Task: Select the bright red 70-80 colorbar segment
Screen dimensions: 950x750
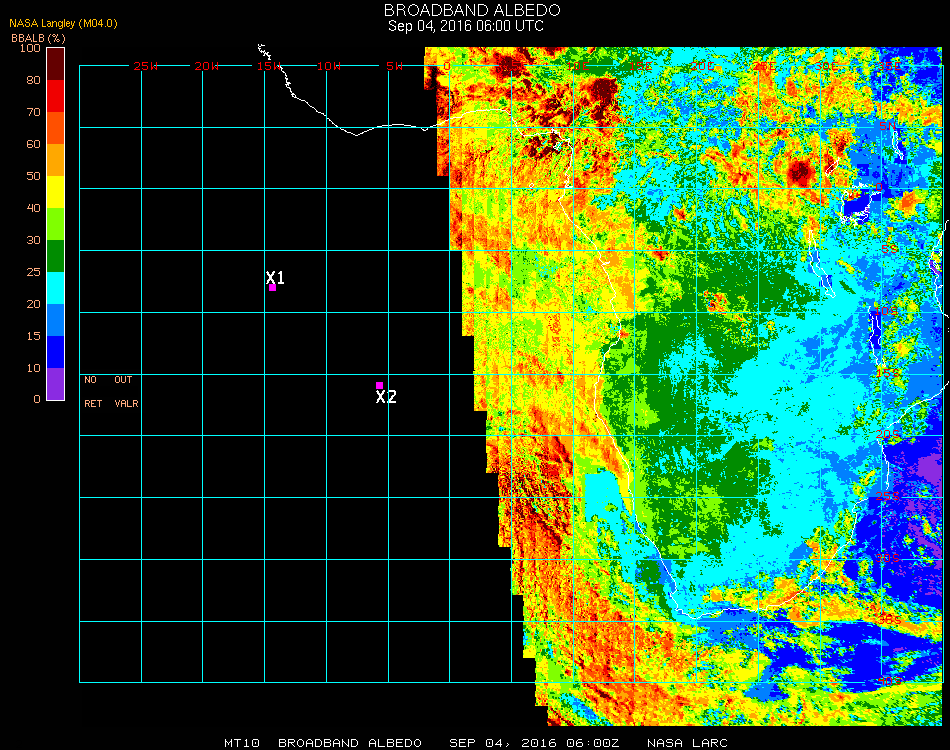Action: tap(55, 96)
